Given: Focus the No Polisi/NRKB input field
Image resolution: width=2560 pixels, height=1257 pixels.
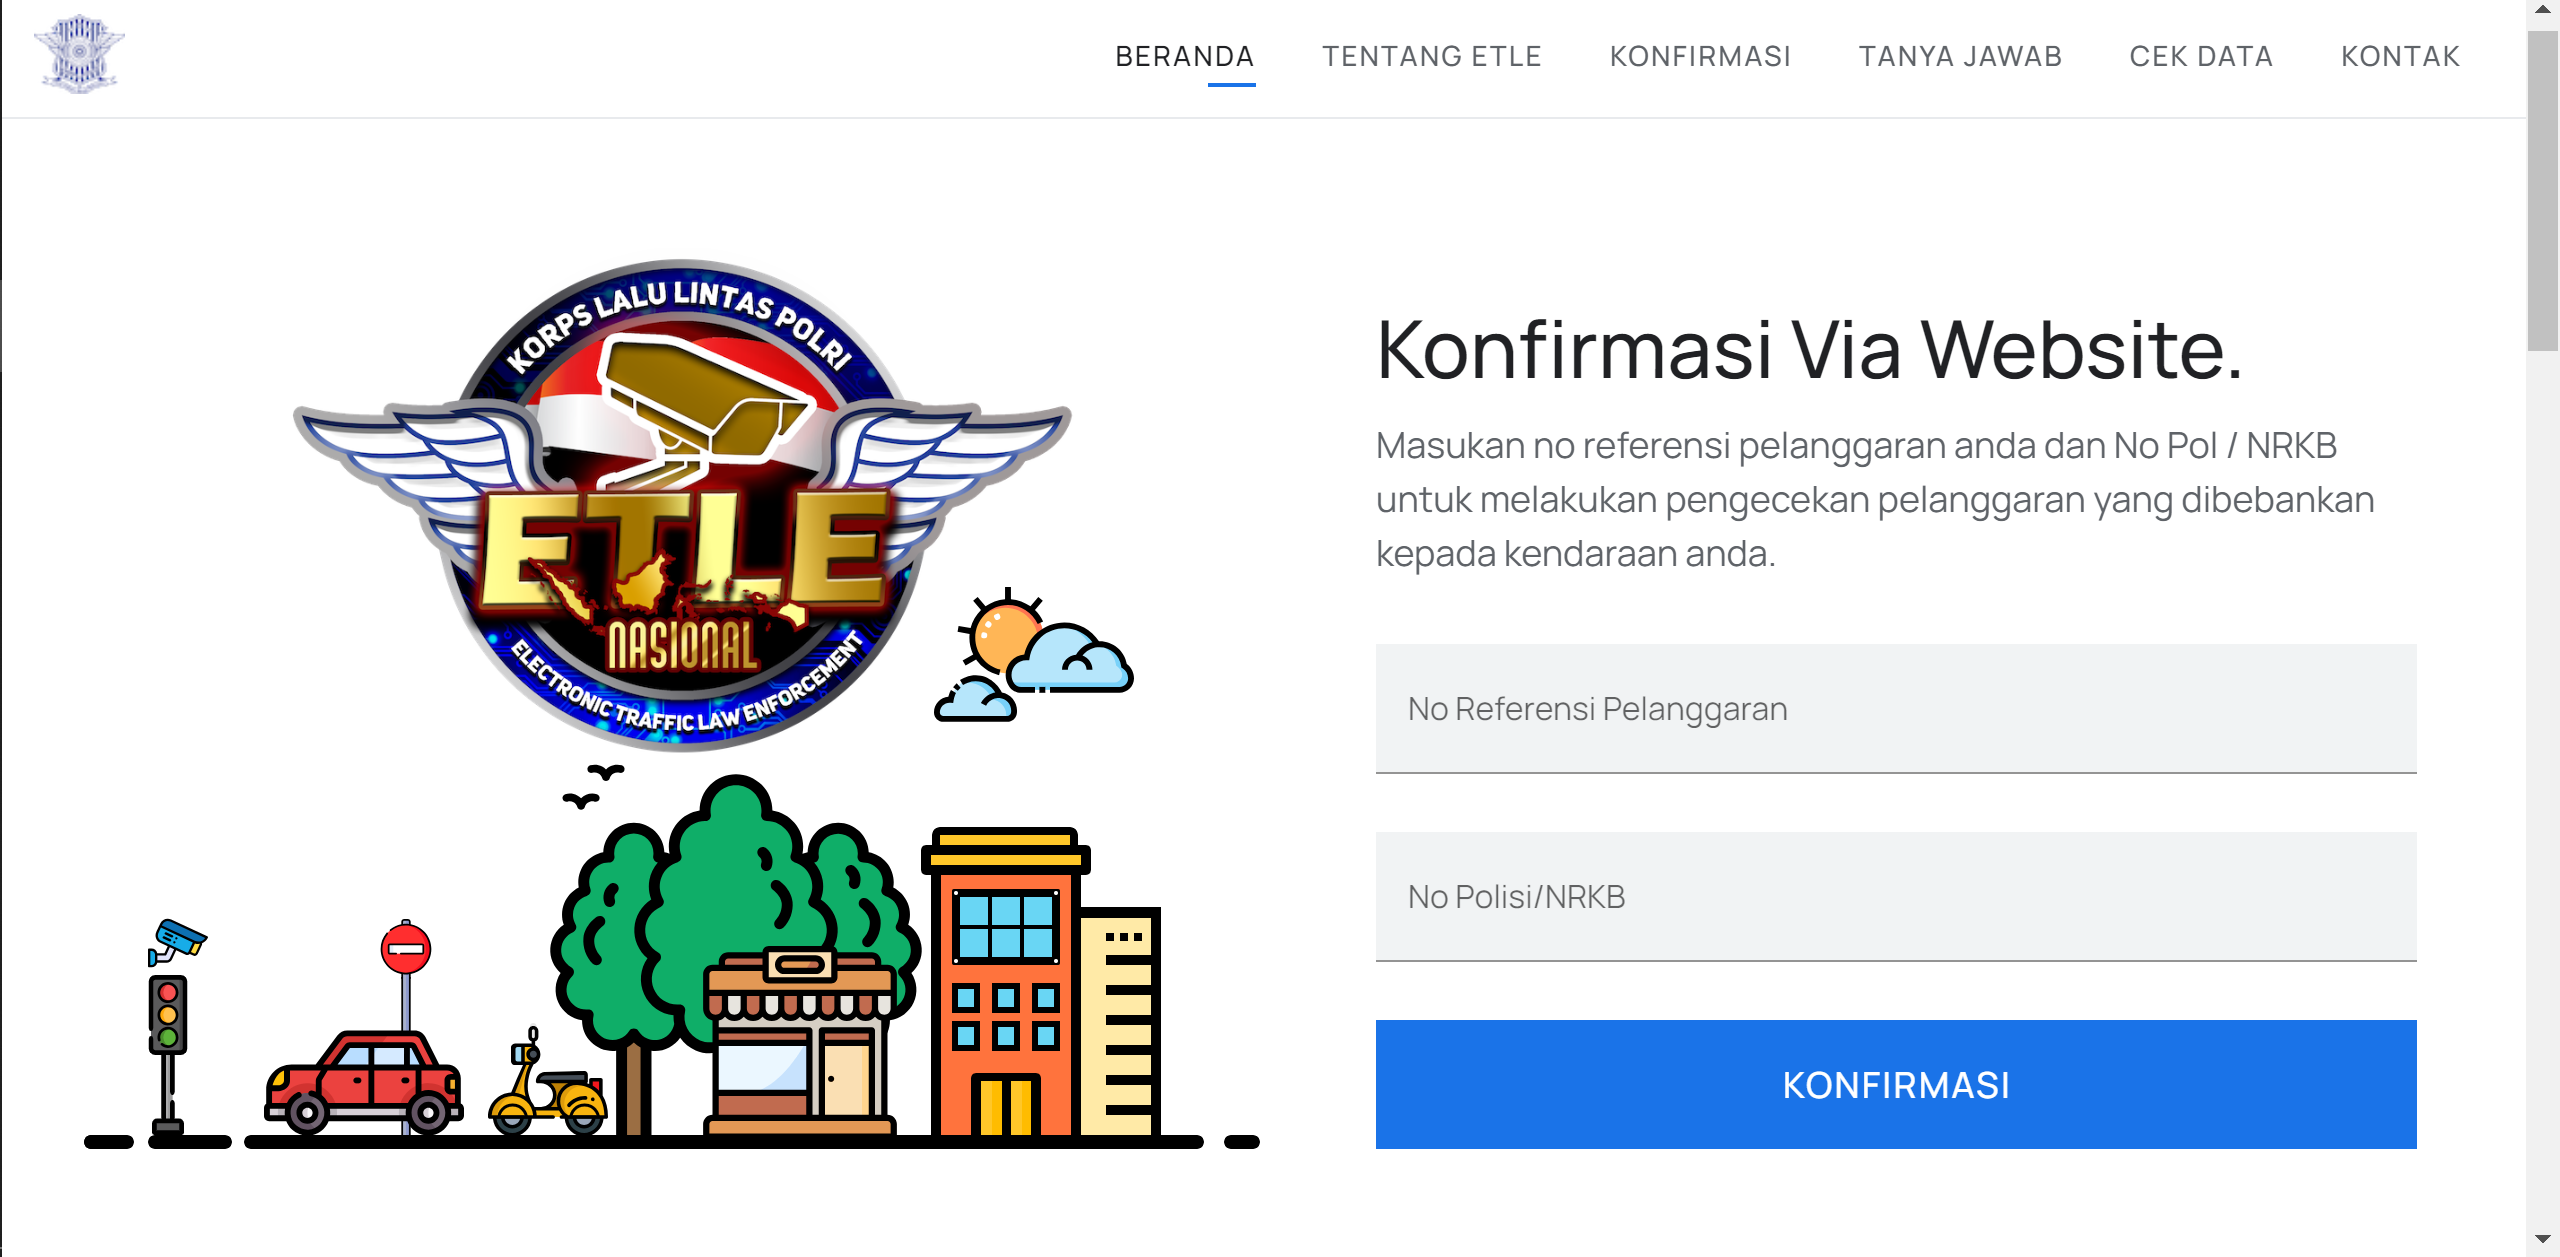Looking at the screenshot, I should click(1896, 897).
